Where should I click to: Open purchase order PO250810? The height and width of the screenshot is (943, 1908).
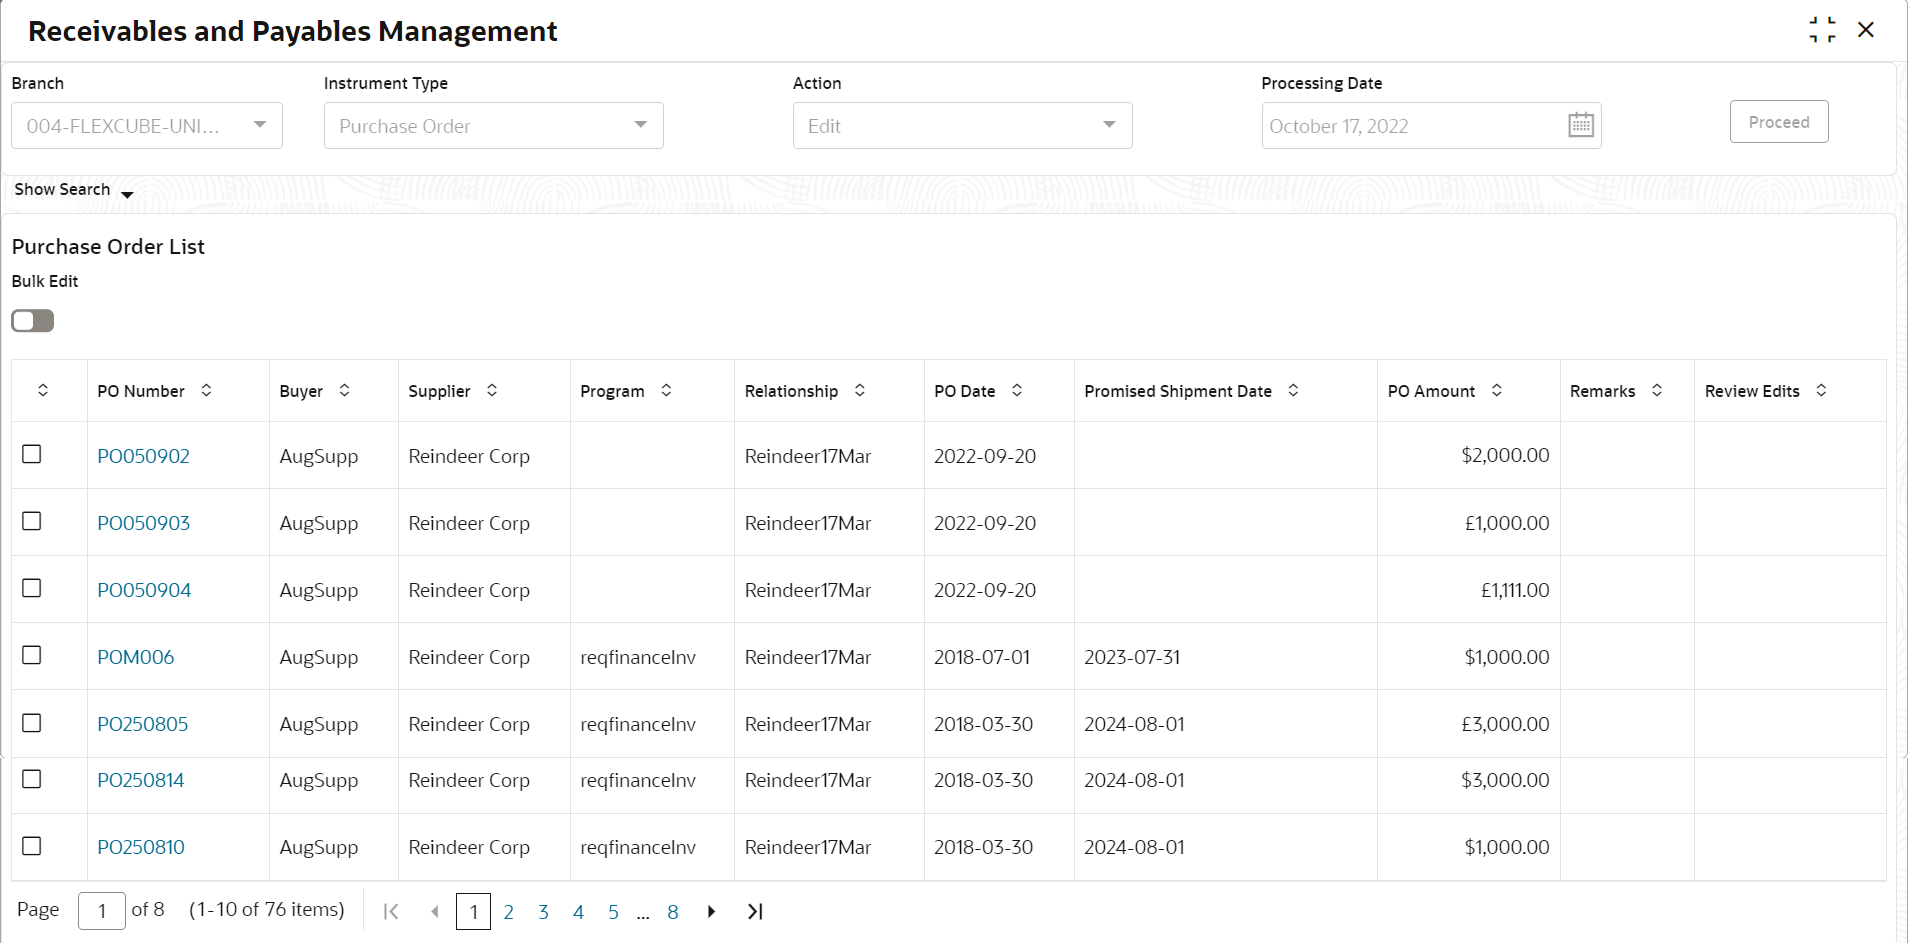pos(140,847)
